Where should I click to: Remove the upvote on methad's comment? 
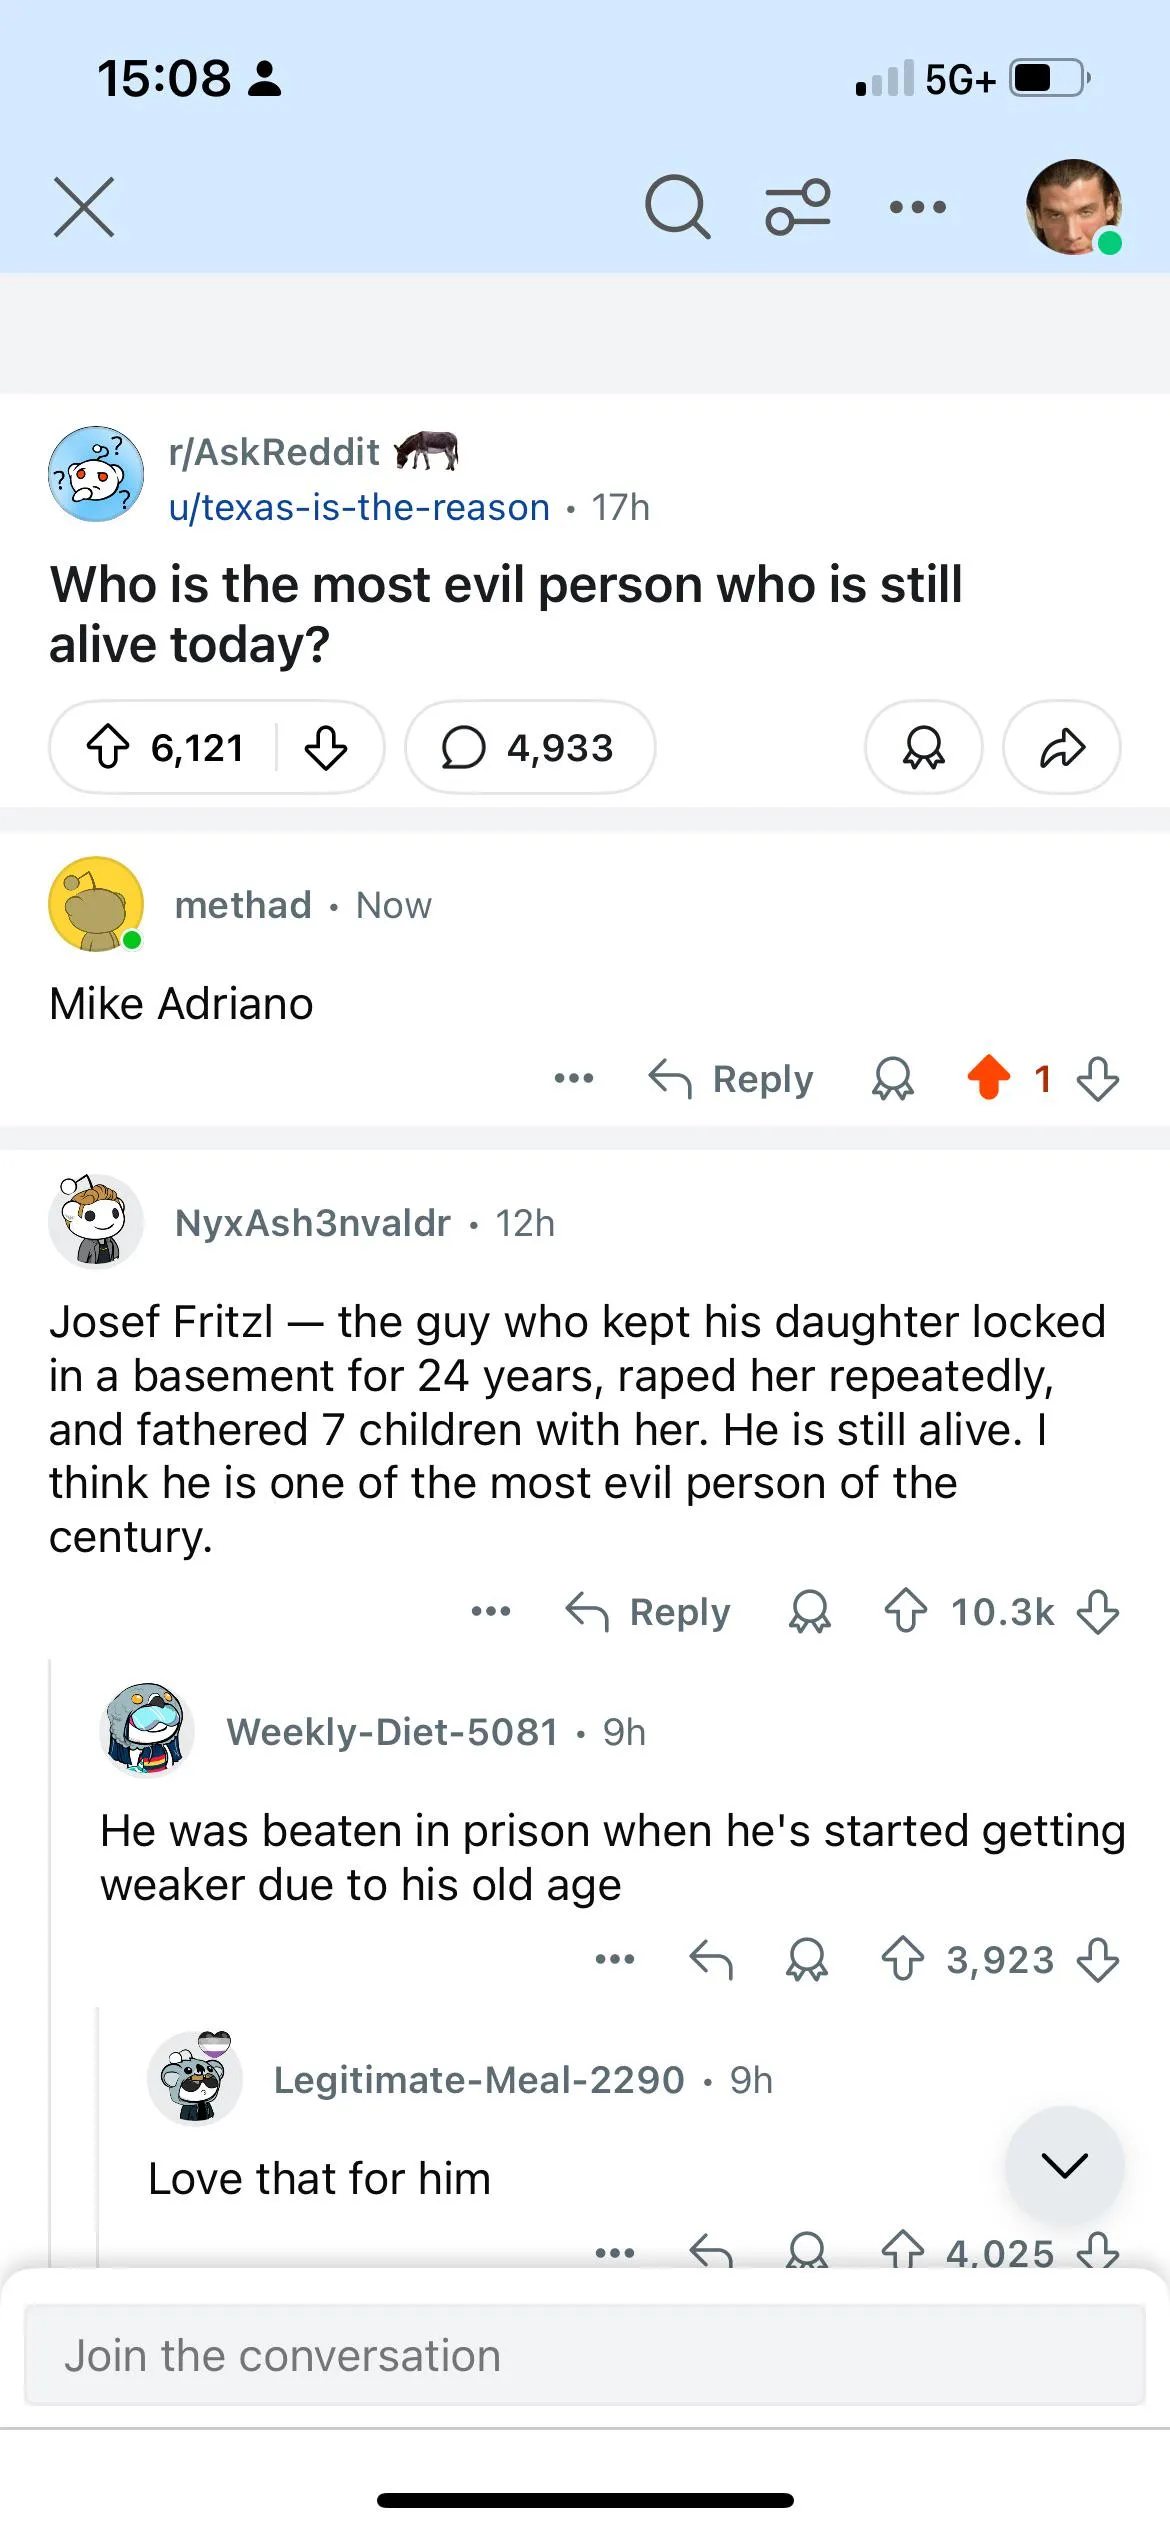(989, 1078)
